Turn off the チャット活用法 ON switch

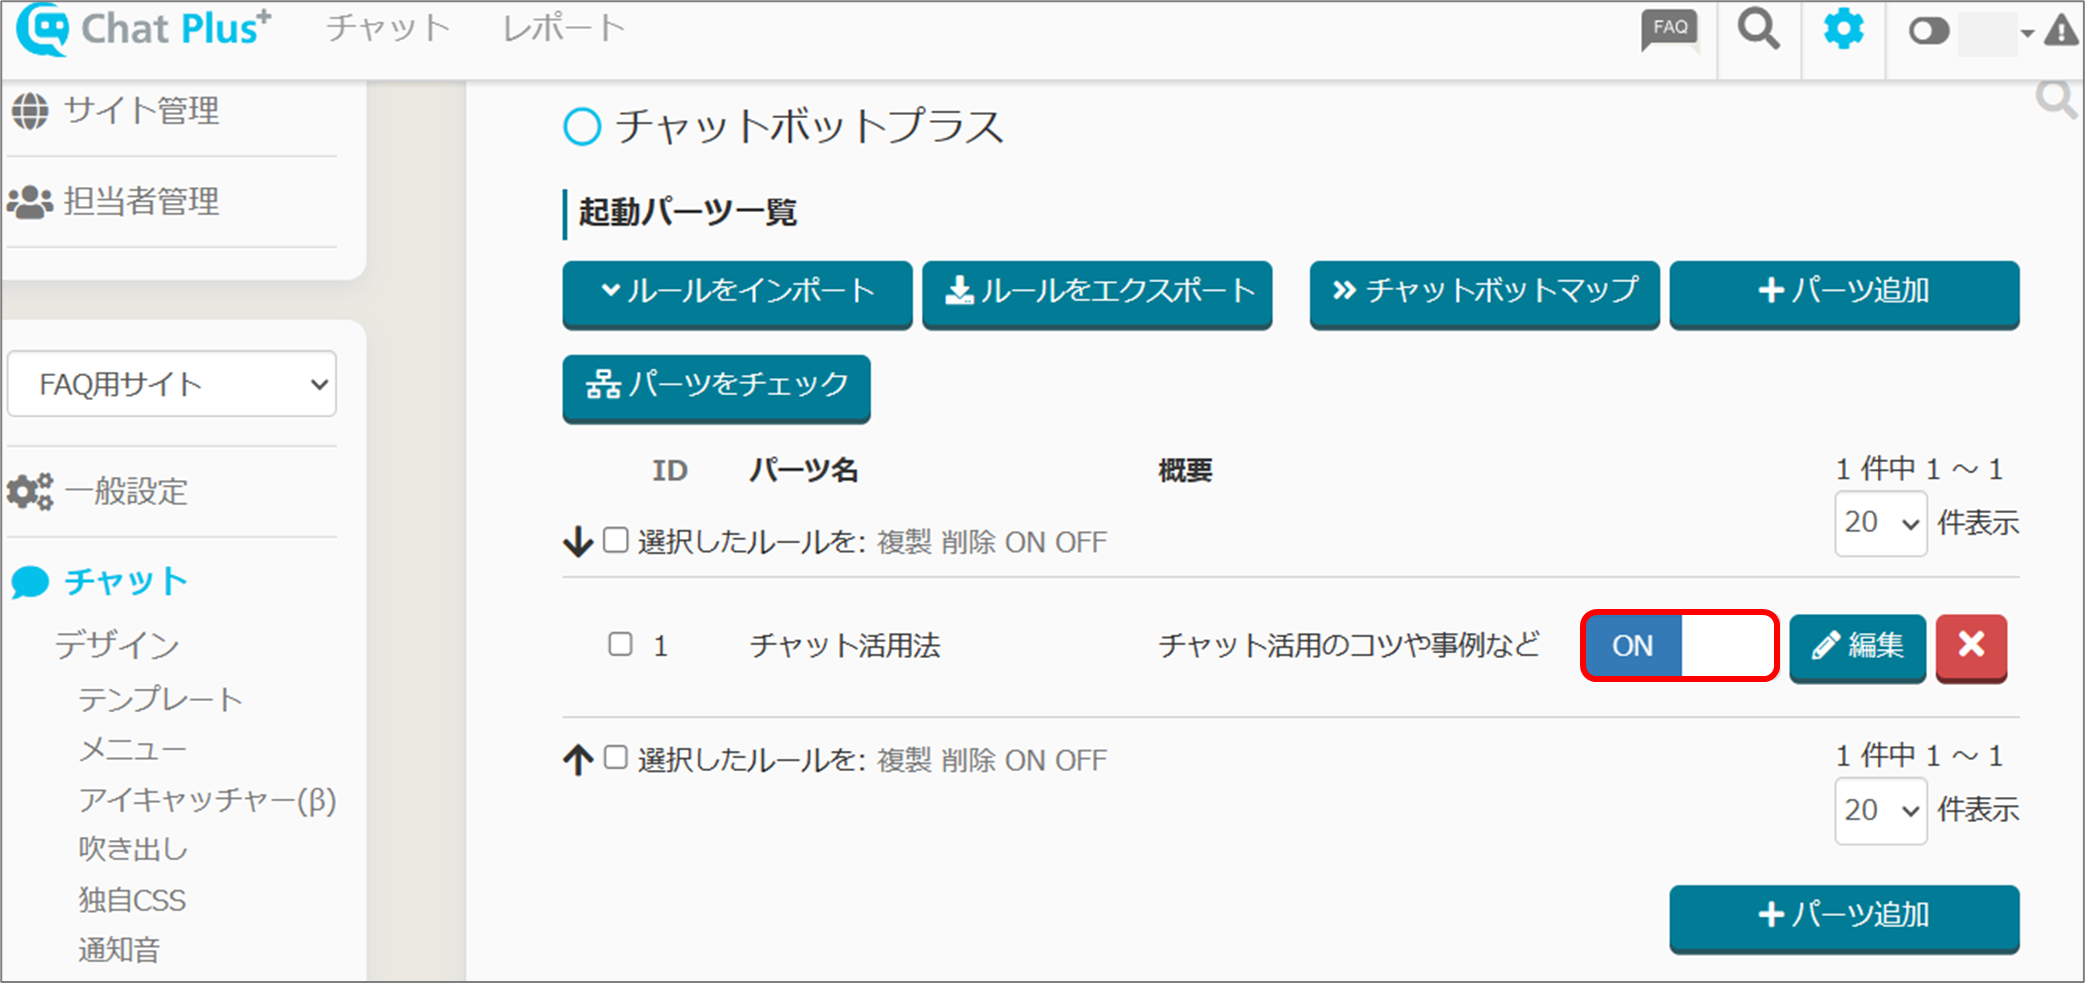click(1679, 646)
